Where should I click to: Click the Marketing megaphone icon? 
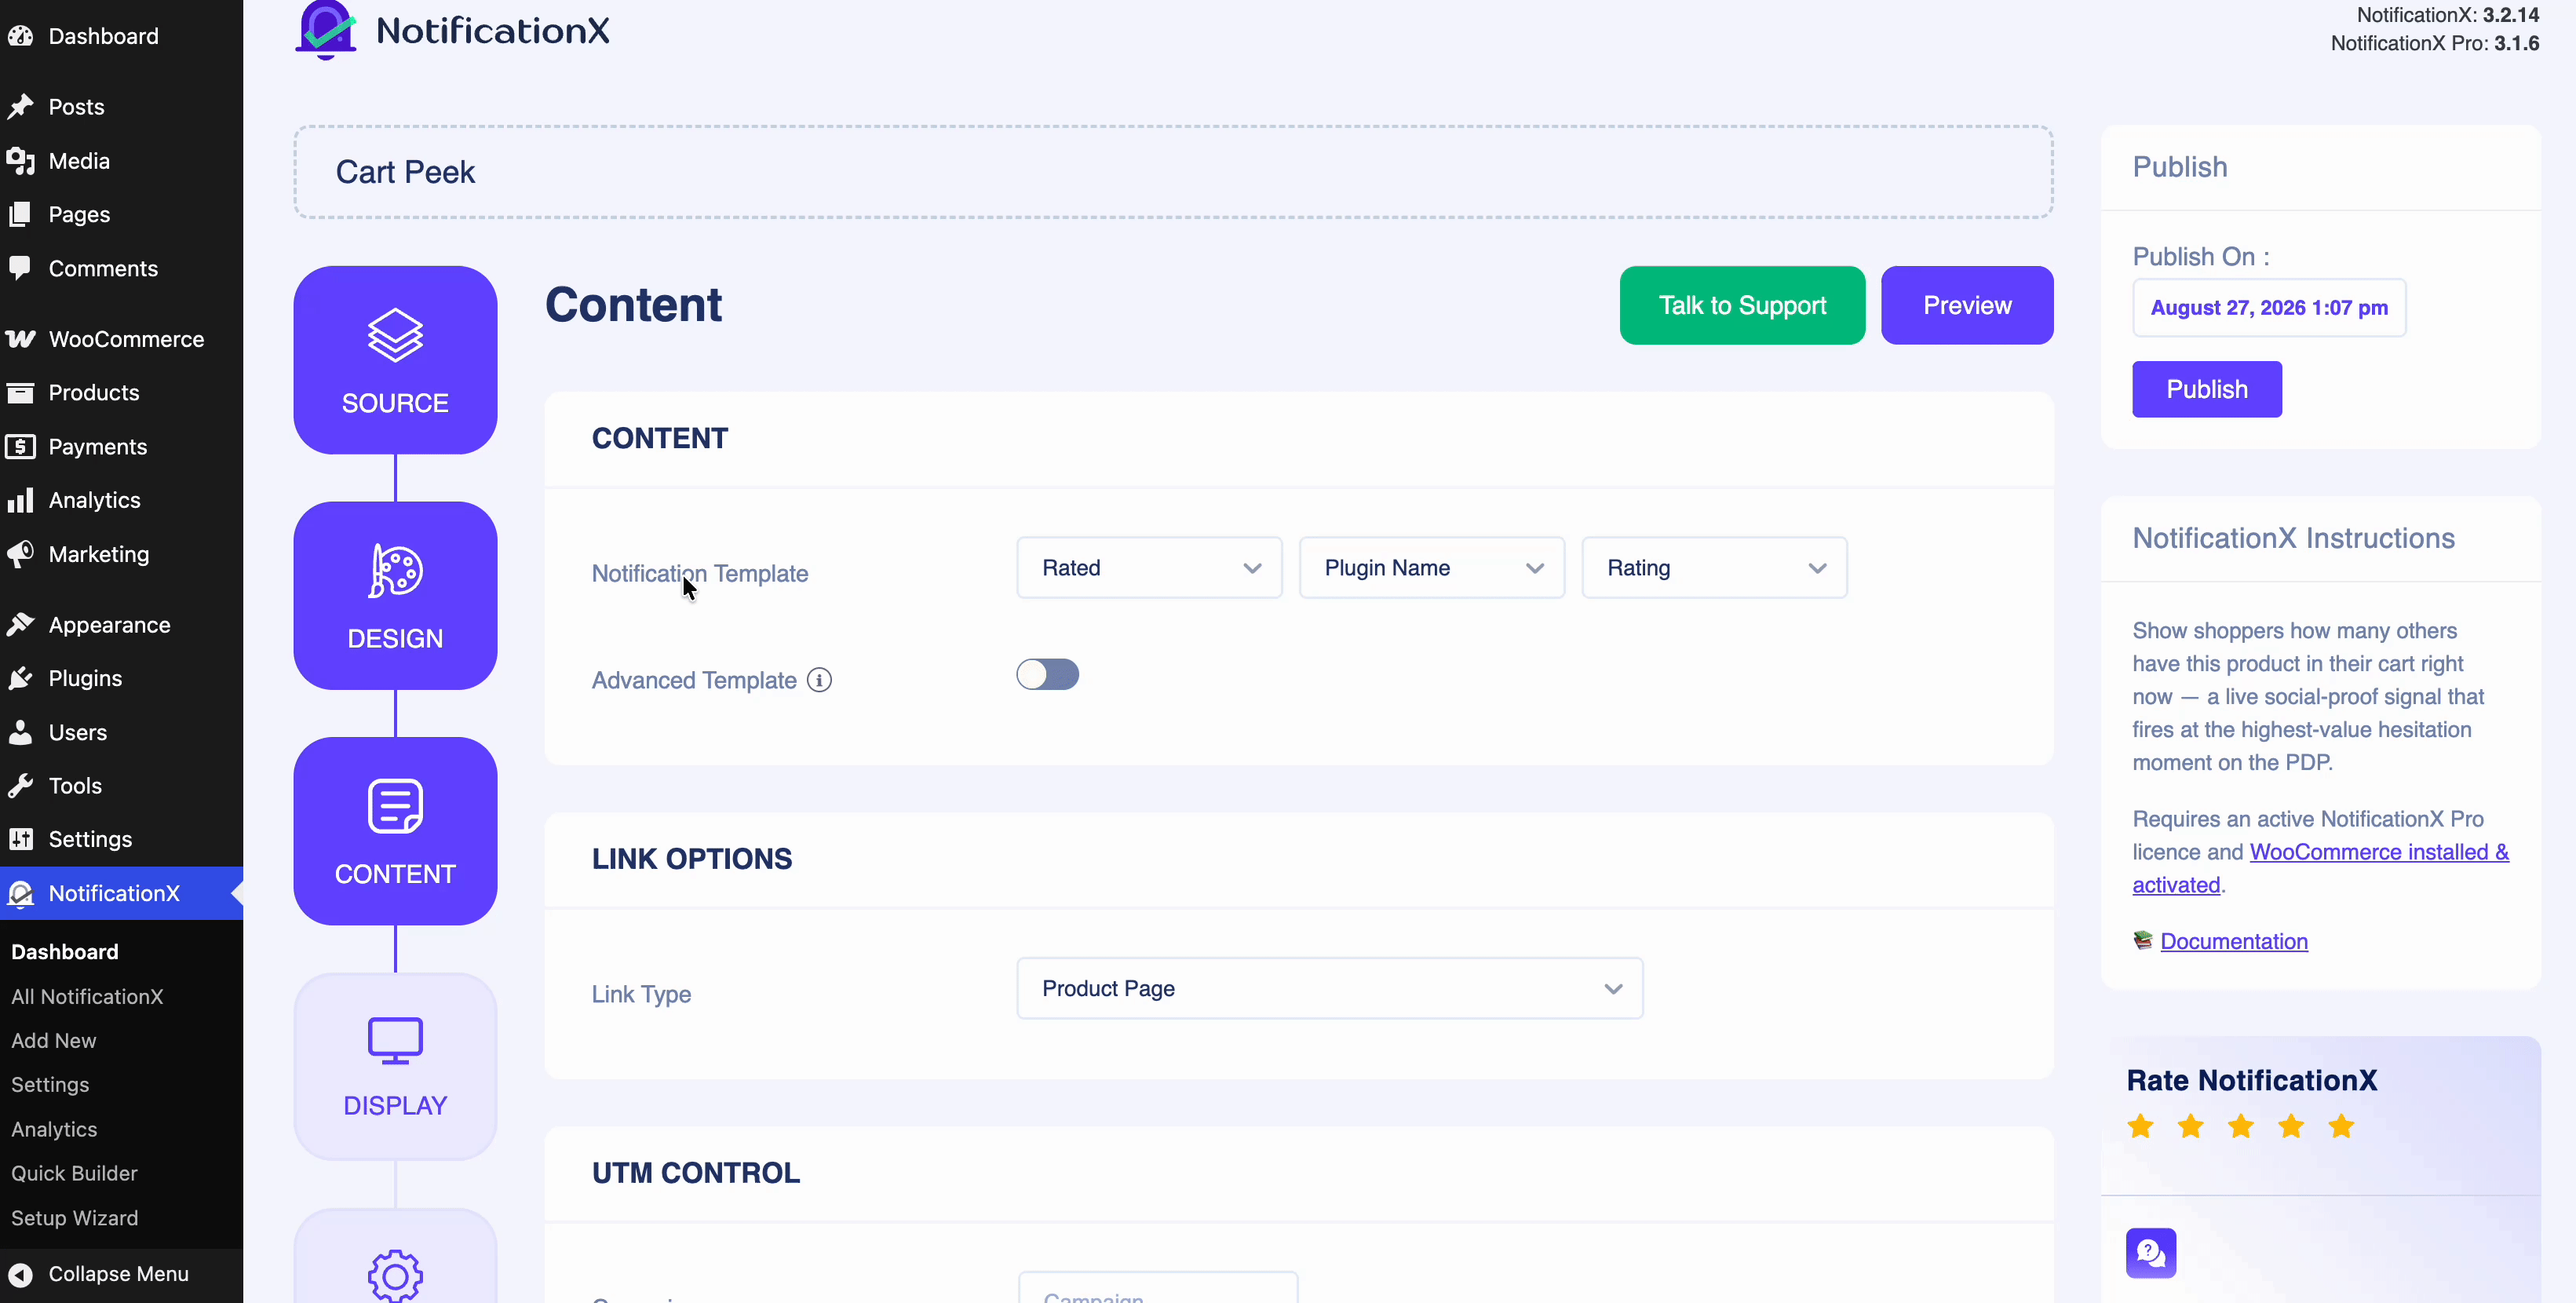point(21,554)
